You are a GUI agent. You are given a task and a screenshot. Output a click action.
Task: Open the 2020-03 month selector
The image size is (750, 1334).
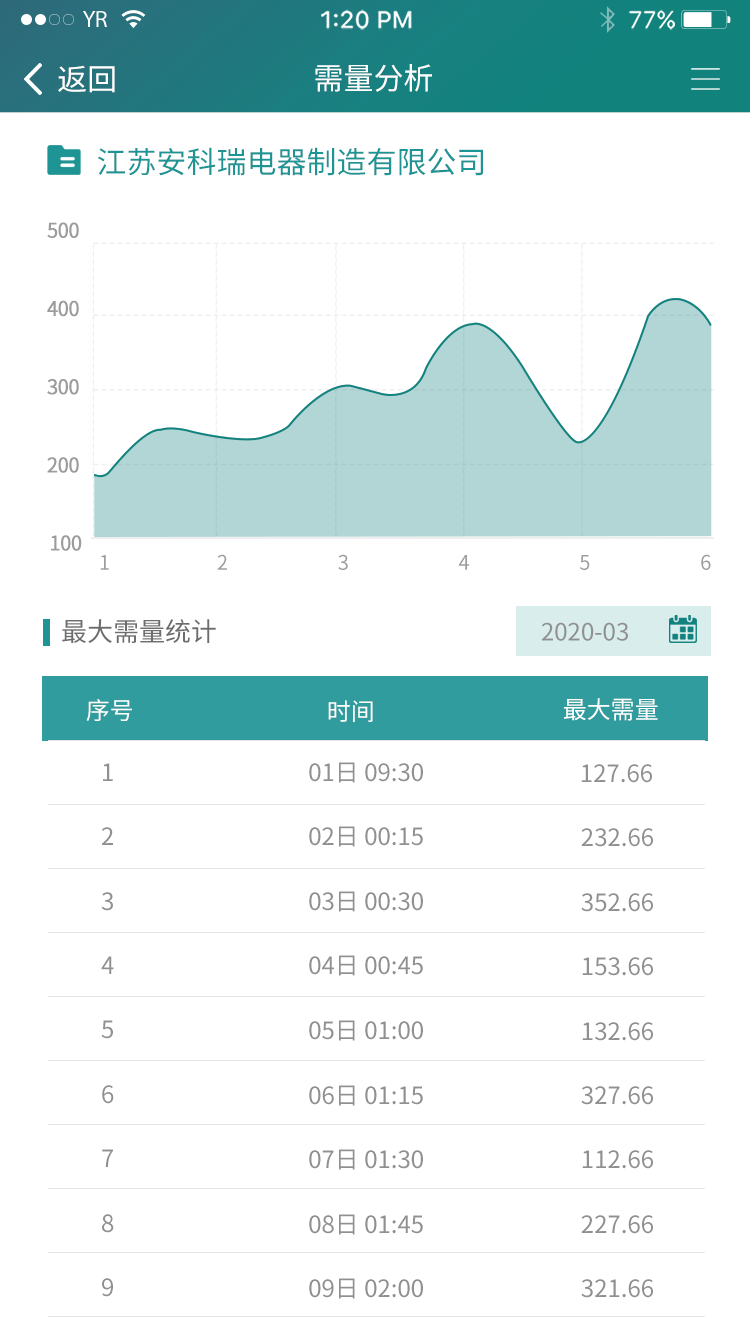[x=585, y=632]
